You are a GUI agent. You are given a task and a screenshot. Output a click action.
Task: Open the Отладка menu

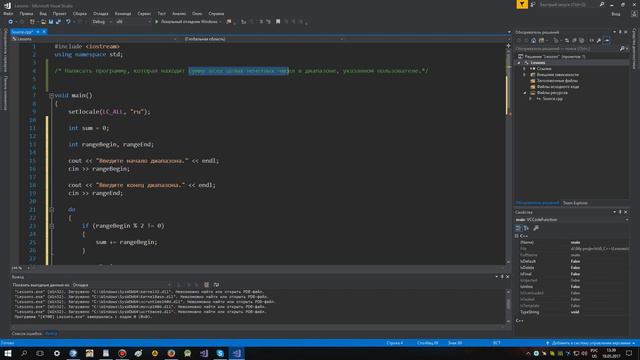click(100, 13)
